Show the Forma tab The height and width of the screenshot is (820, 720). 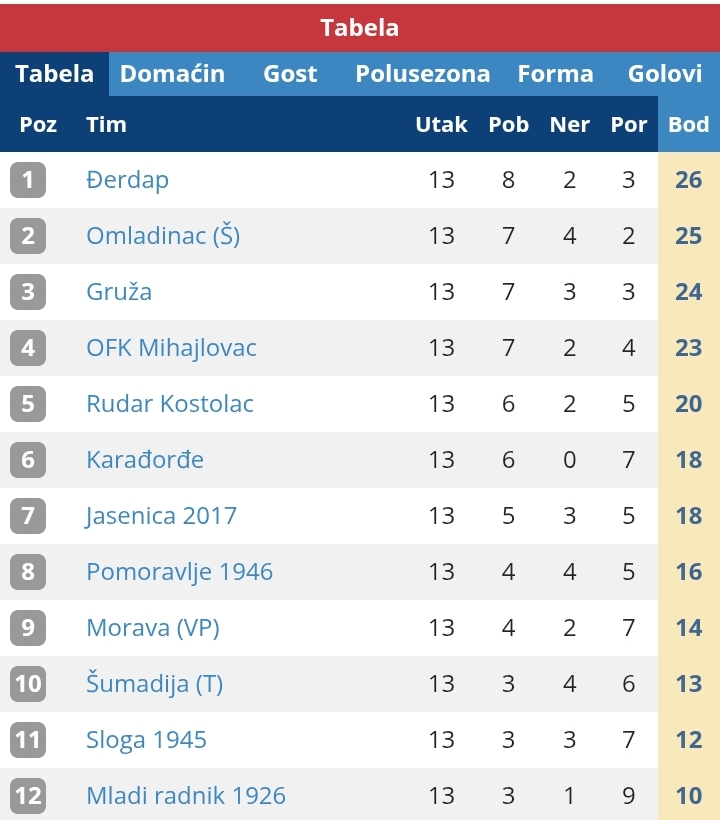(x=555, y=74)
